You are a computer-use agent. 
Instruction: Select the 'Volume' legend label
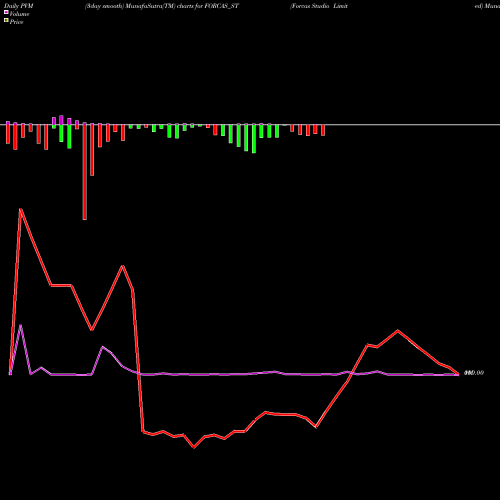tap(19, 14)
